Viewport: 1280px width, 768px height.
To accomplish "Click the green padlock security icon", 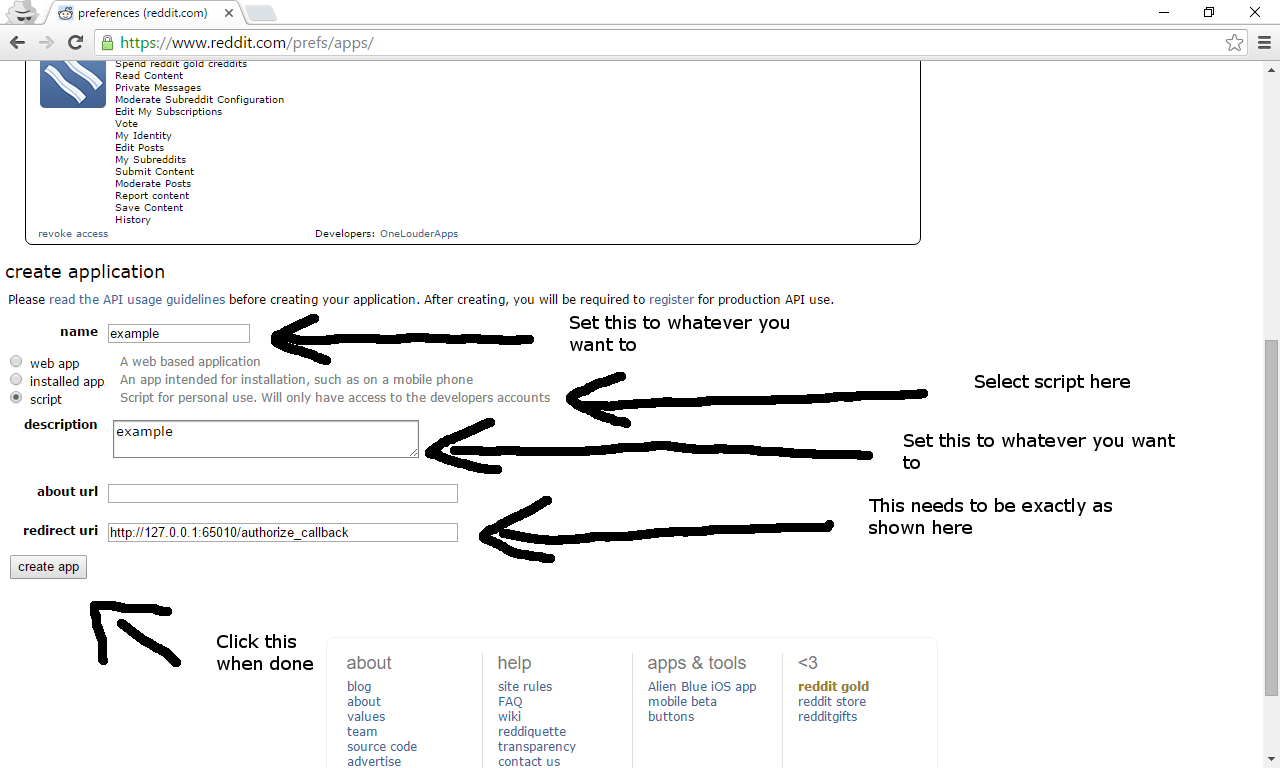I will 107,43.
